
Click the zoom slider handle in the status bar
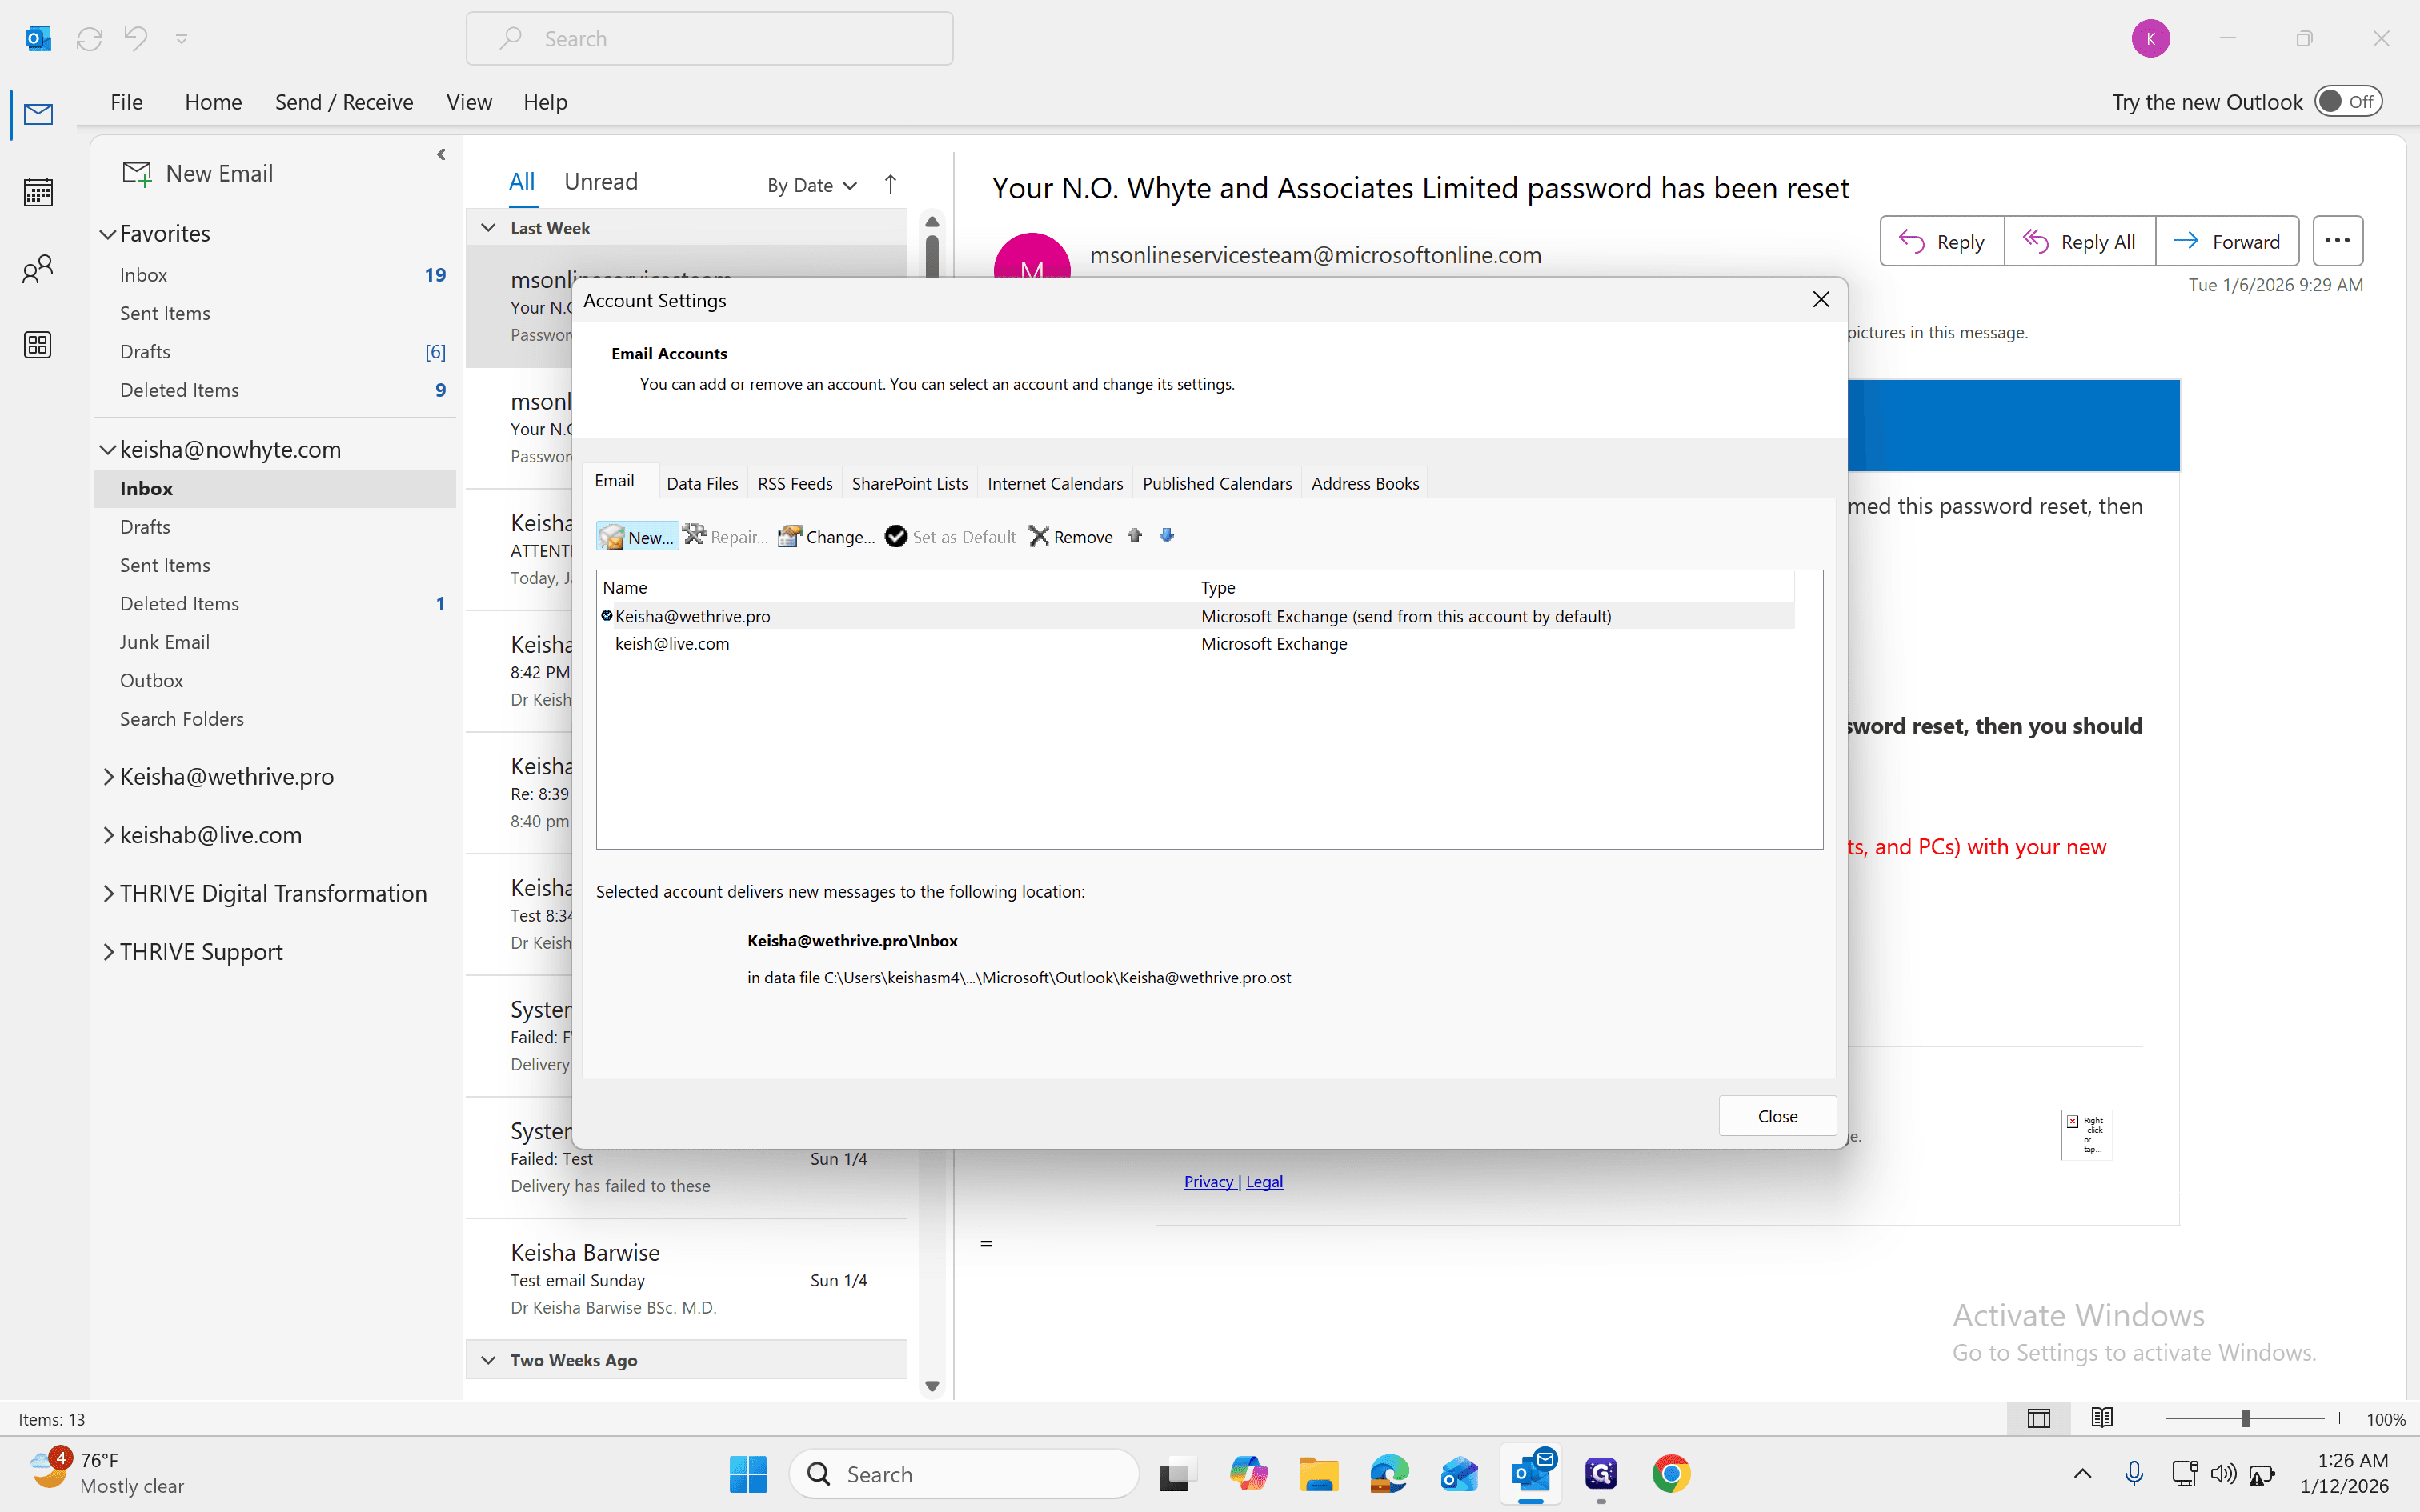(2245, 1418)
